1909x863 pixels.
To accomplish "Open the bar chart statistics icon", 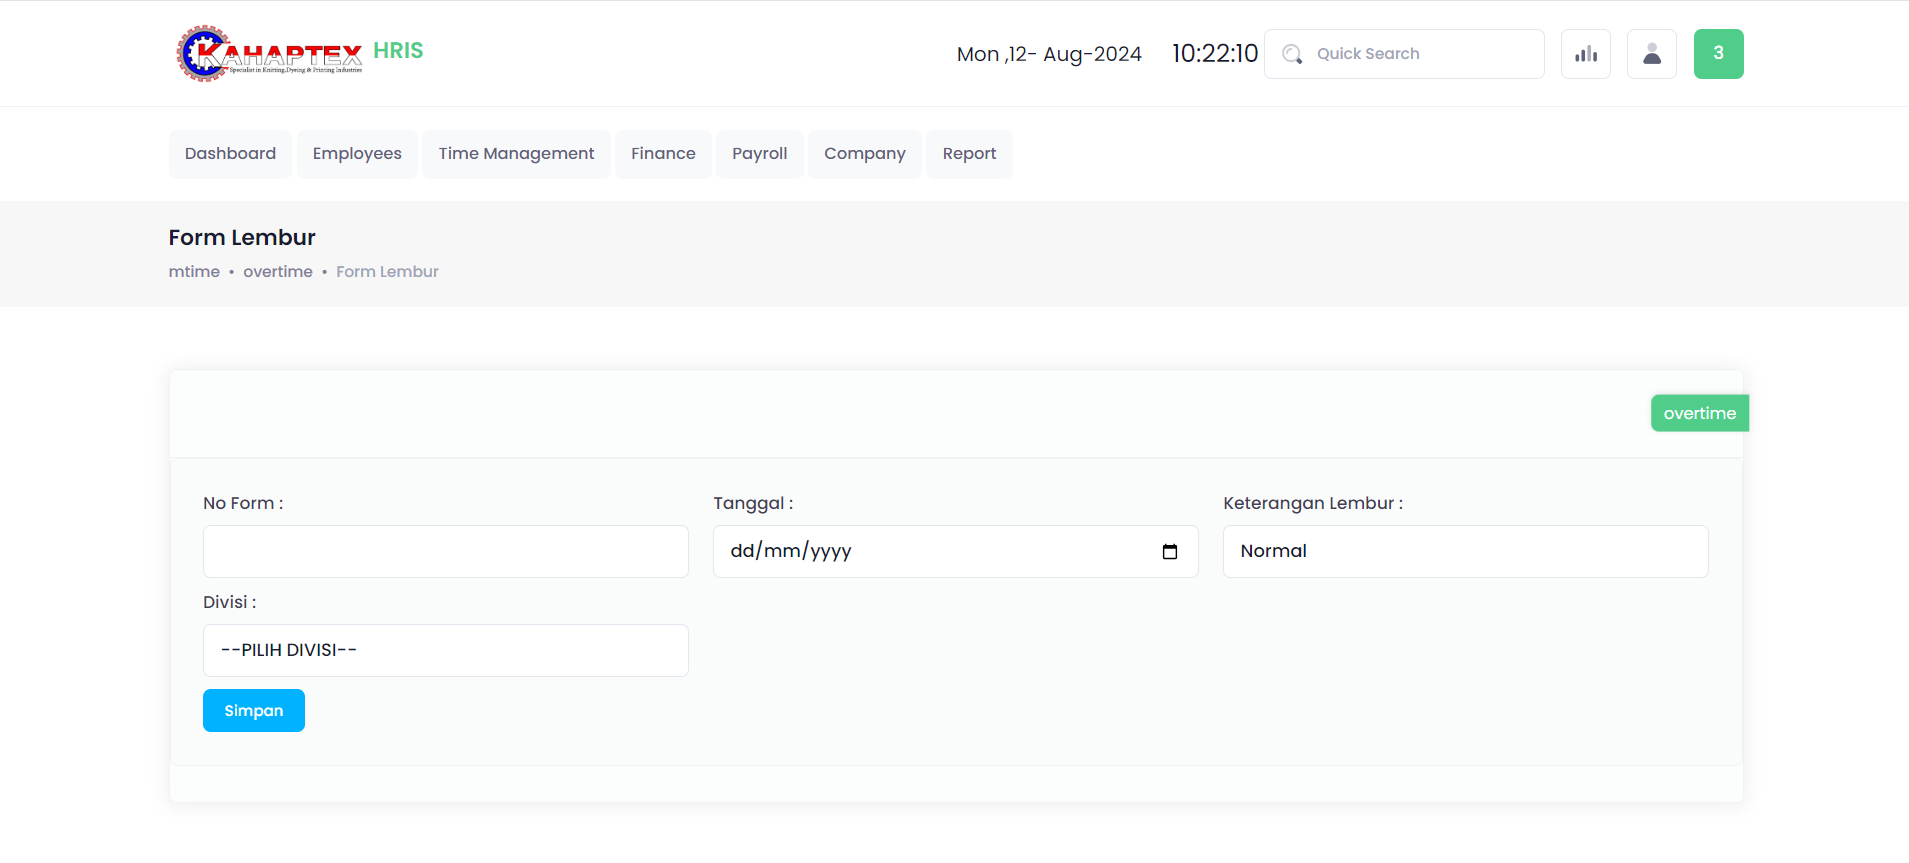I will (1585, 54).
